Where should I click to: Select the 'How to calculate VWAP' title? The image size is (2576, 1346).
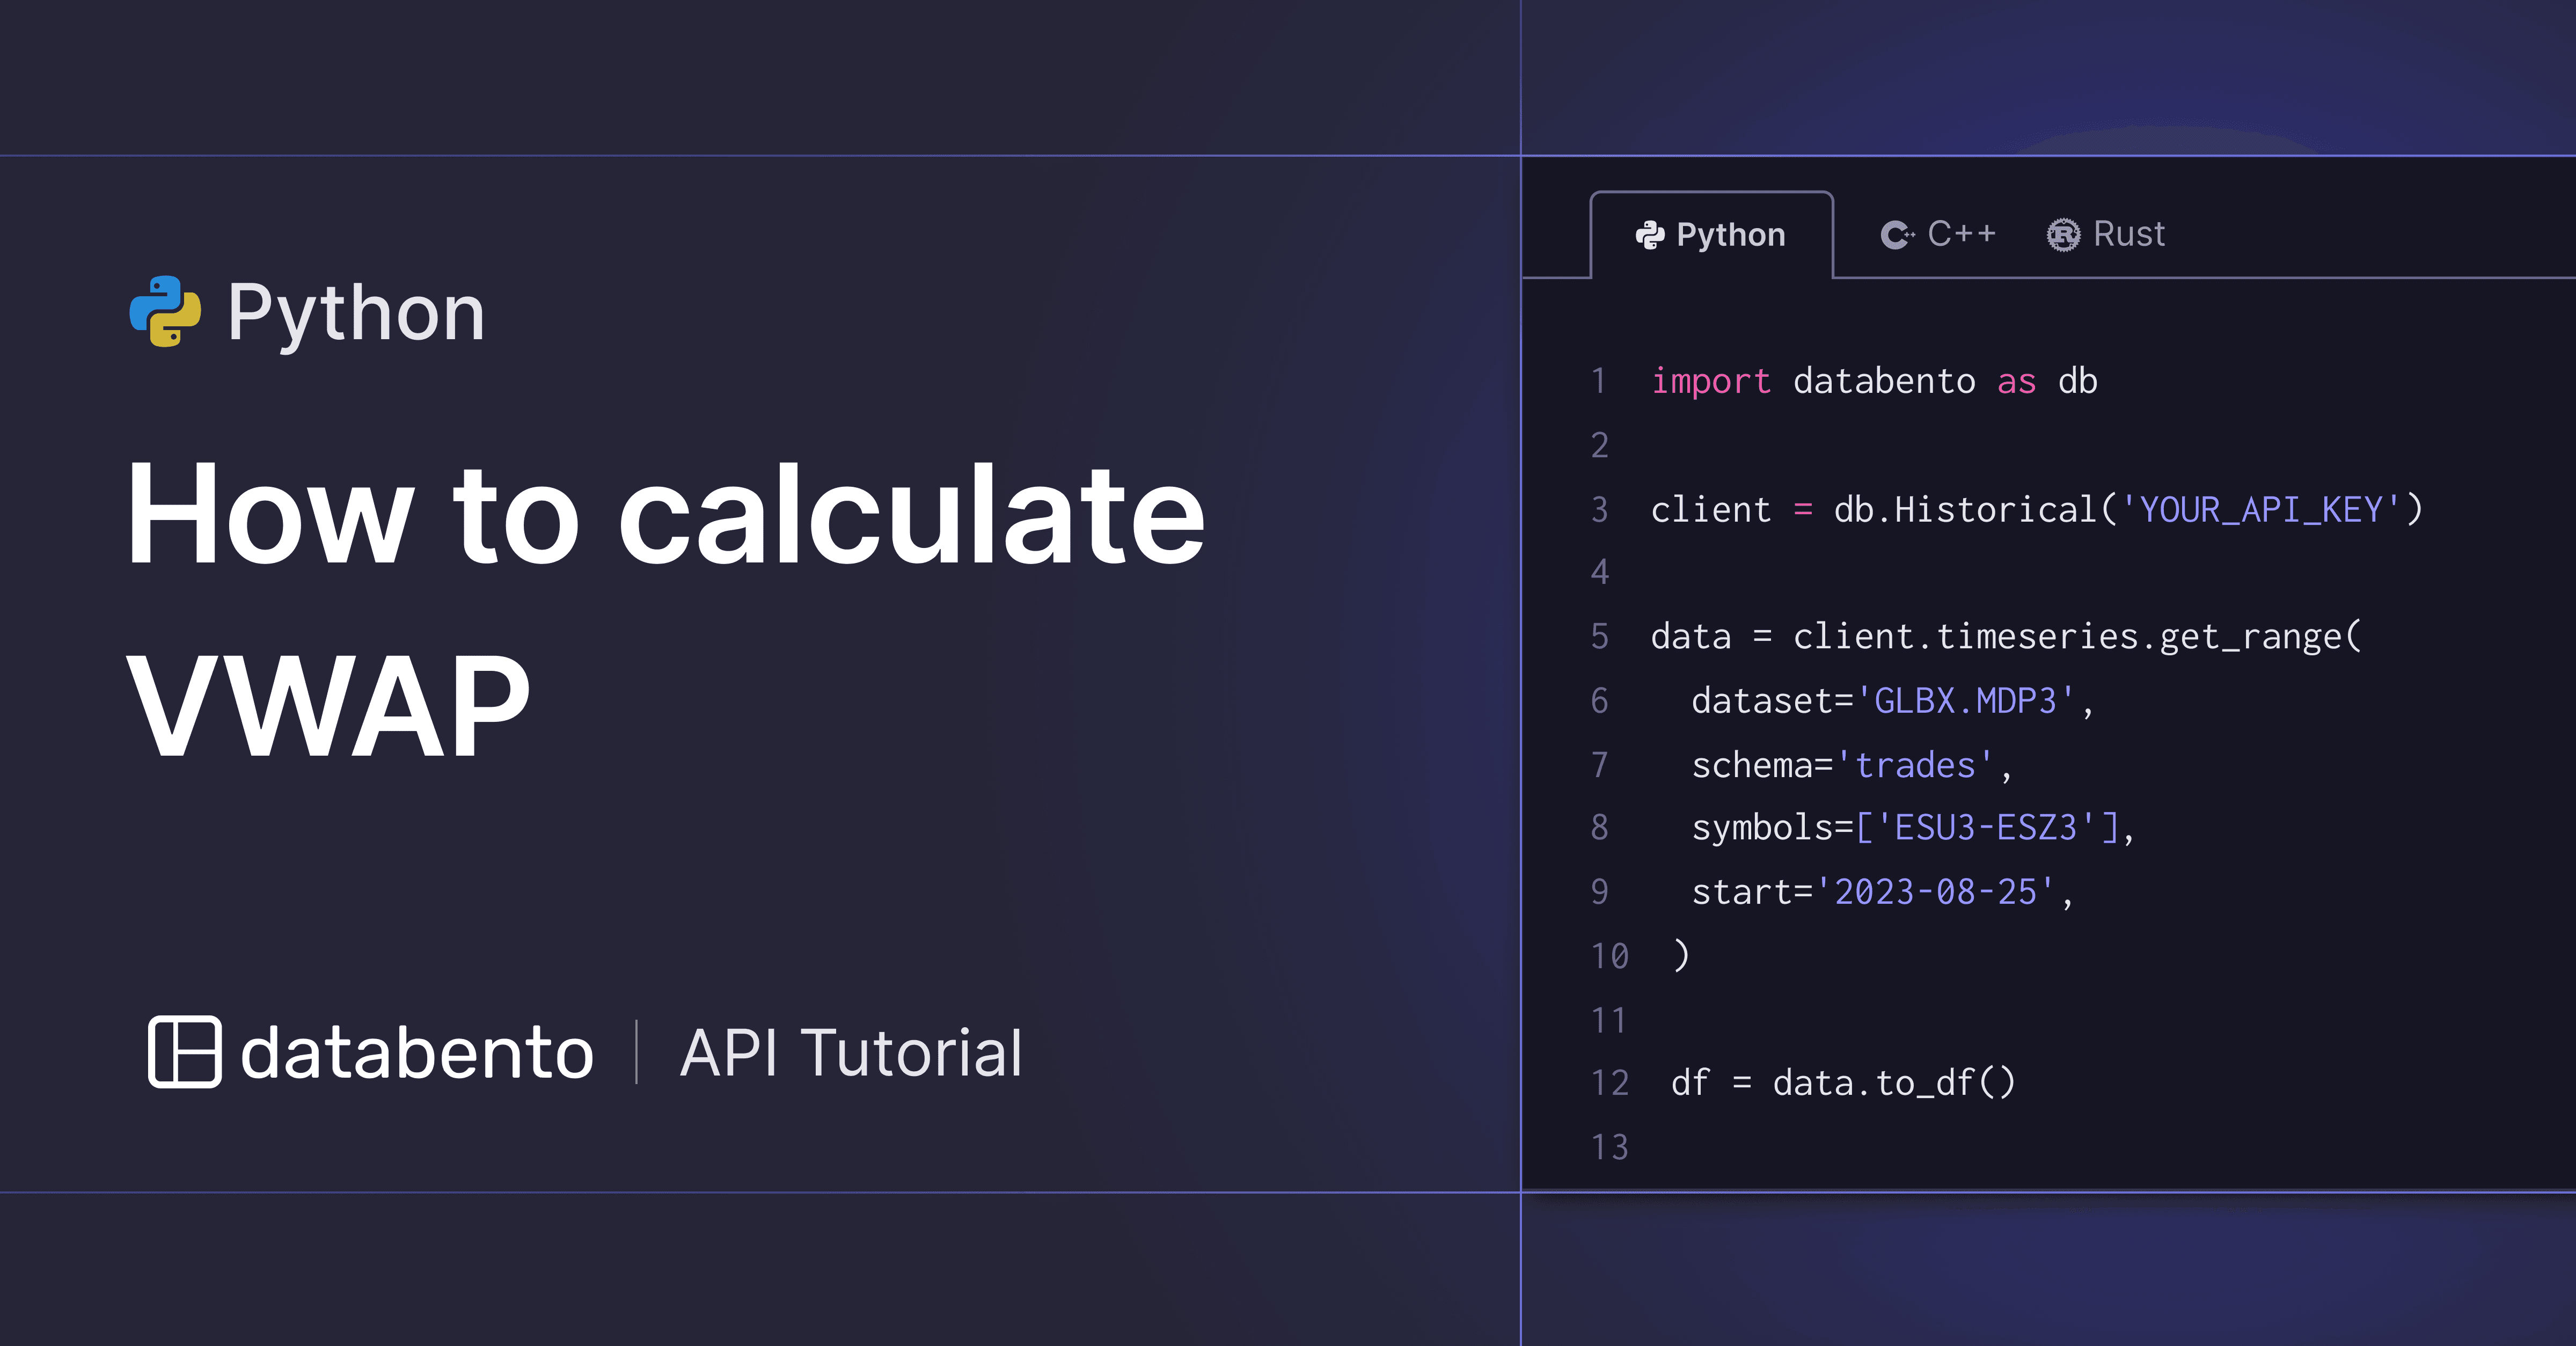[x=670, y=600]
